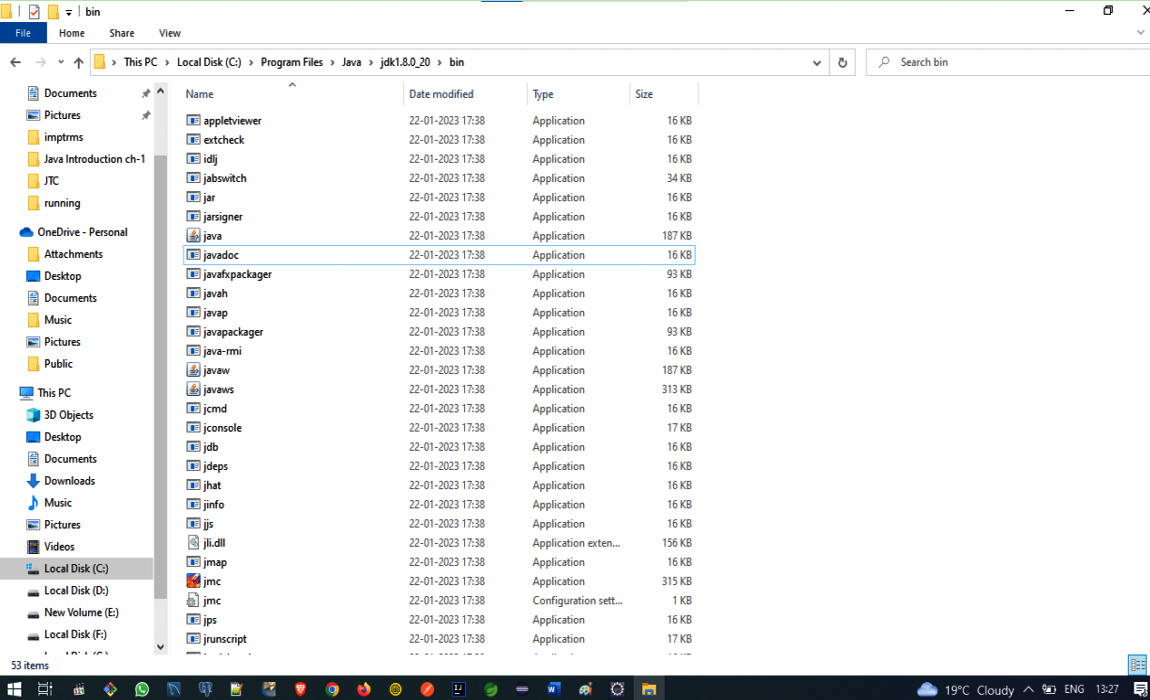Open WhatsApp from the taskbar
Image resolution: width=1150 pixels, height=700 pixels.
[x=142, y=689]
